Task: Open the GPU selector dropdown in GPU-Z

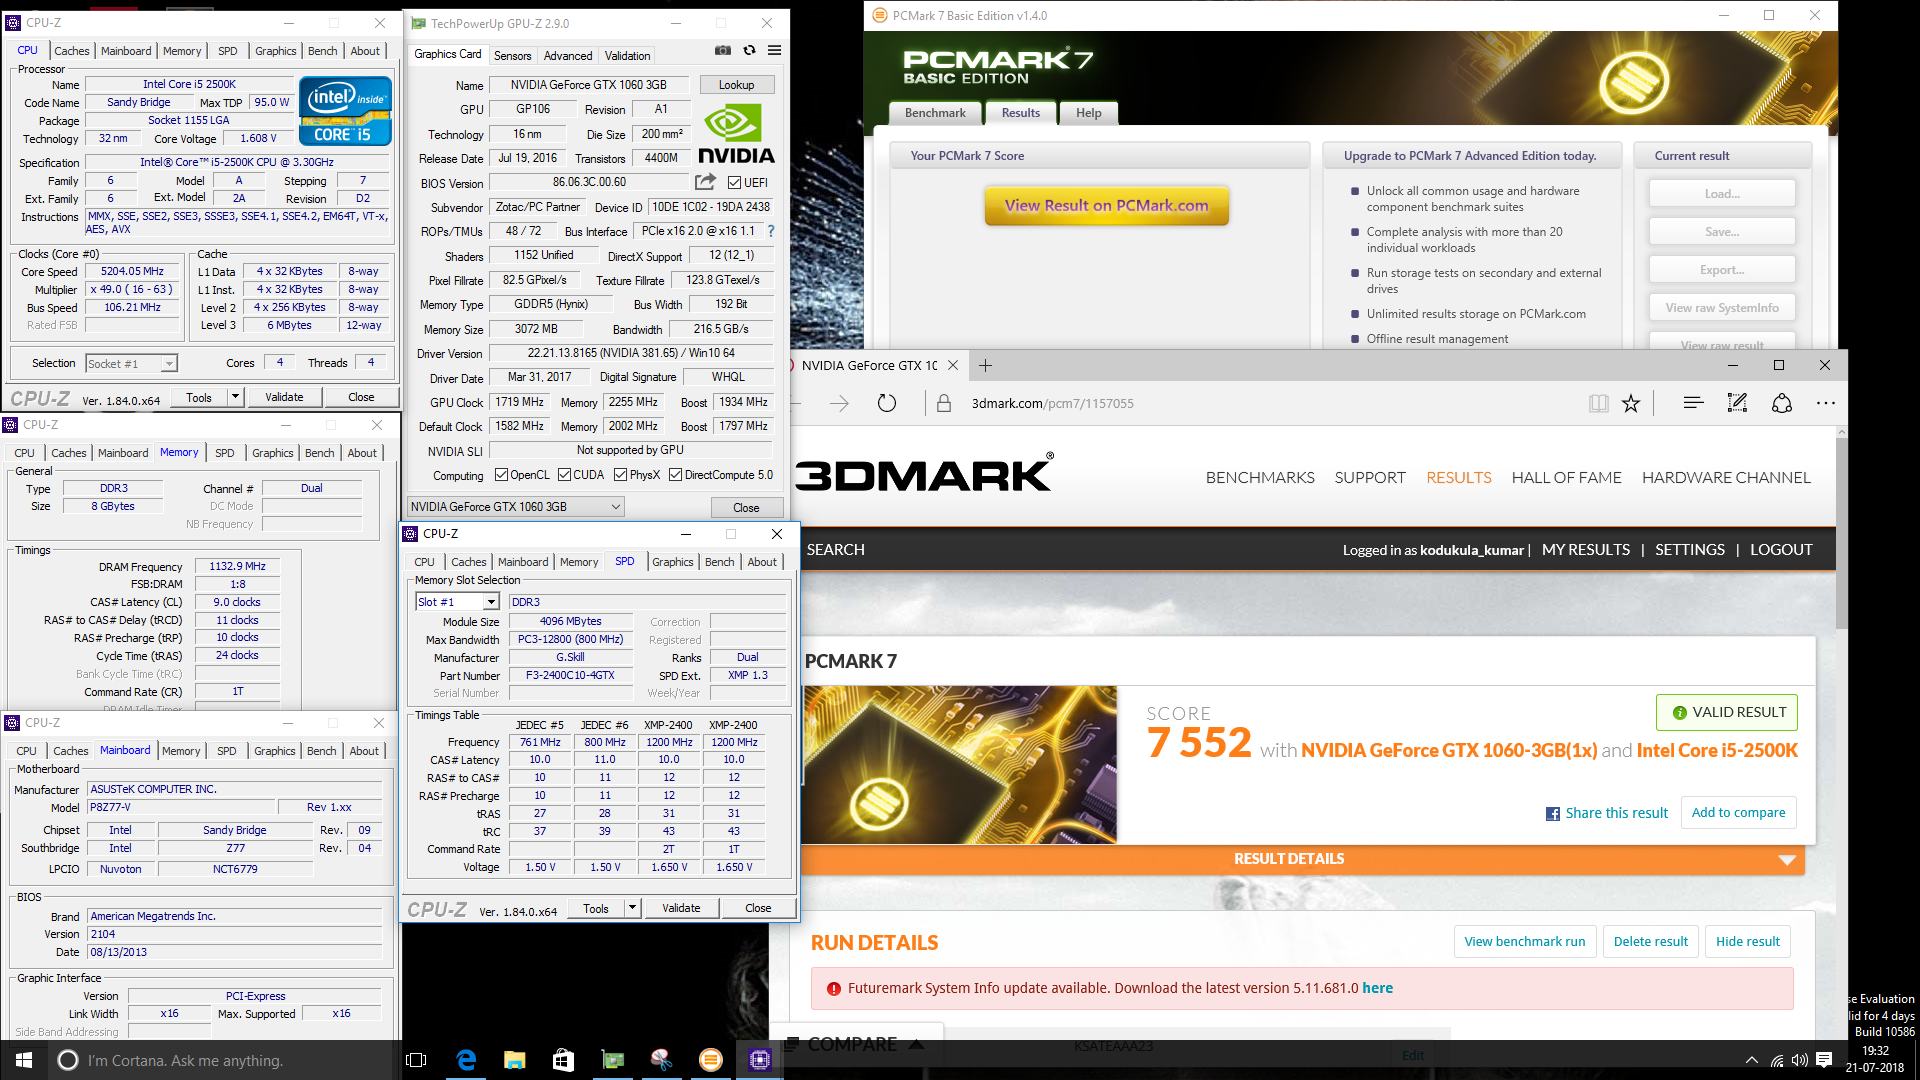Action: (516, 507)
